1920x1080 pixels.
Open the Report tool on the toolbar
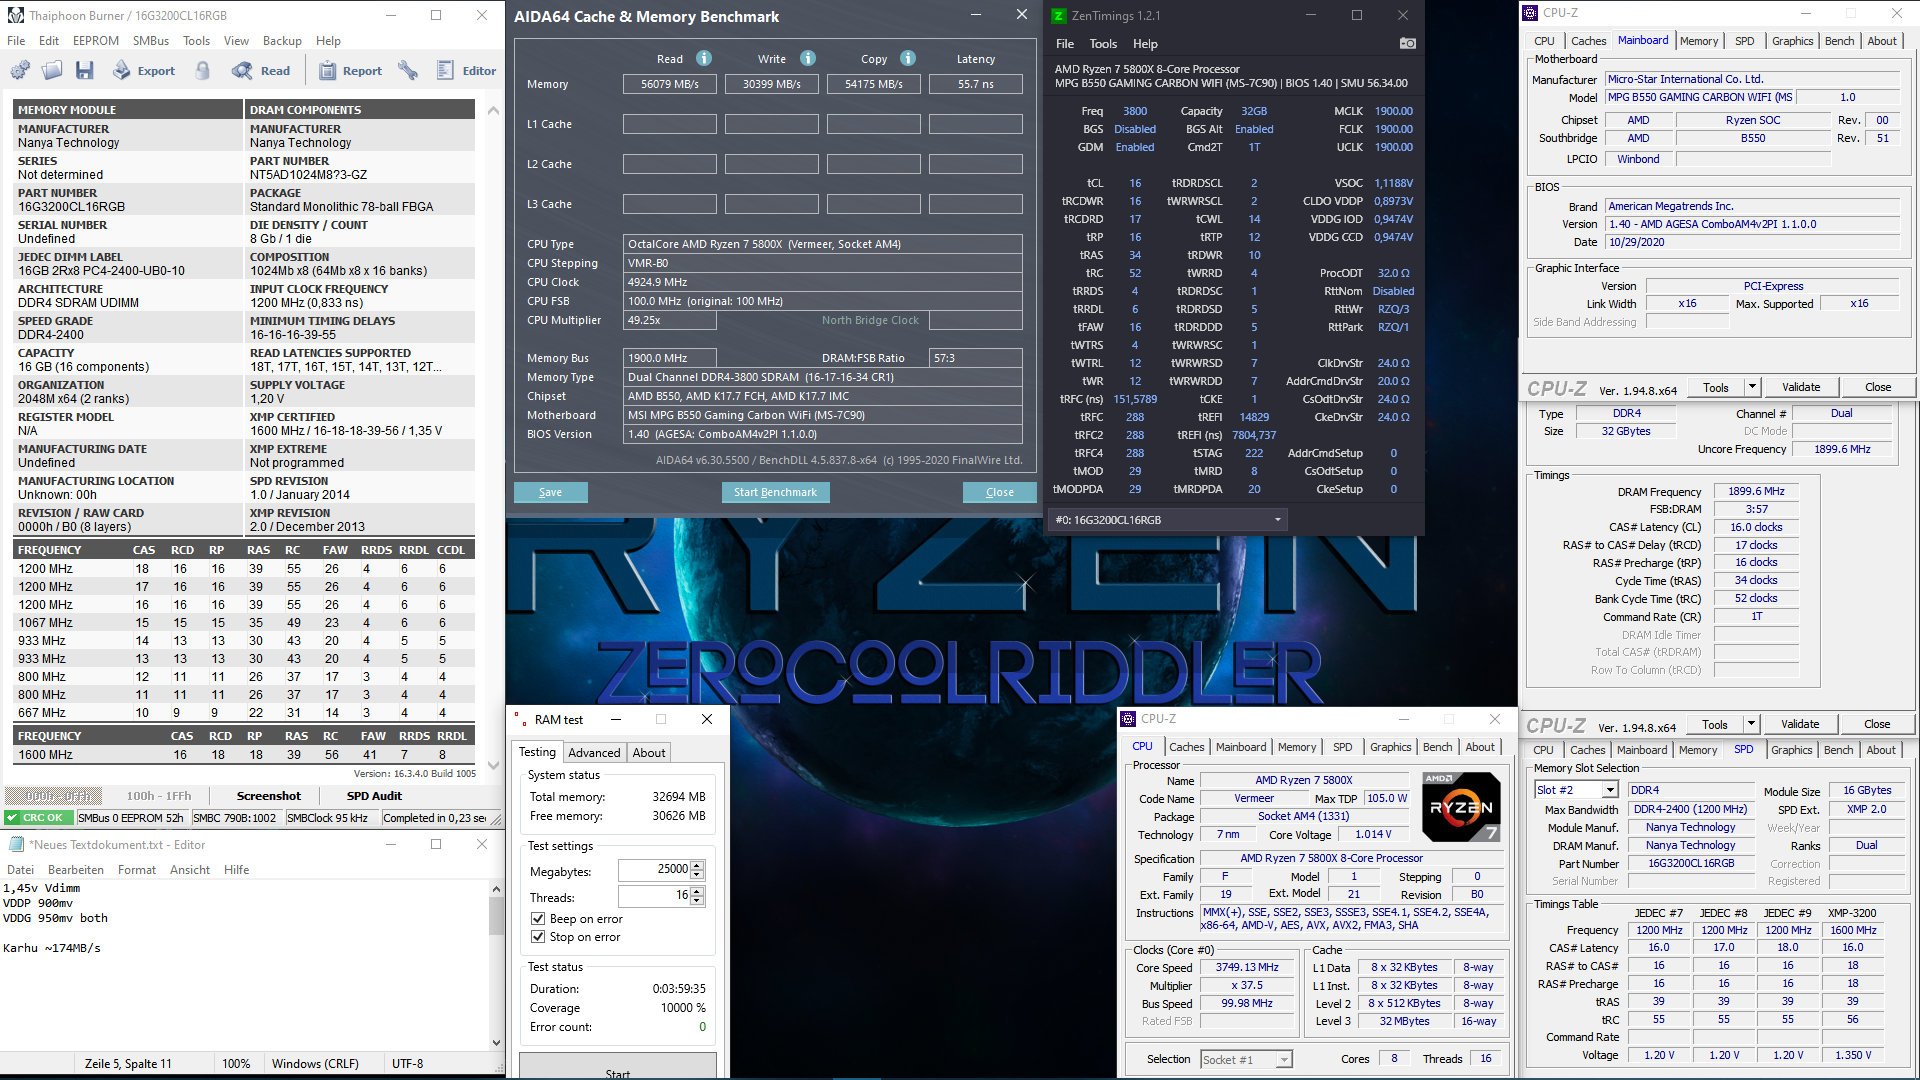(x=350, y=70)
